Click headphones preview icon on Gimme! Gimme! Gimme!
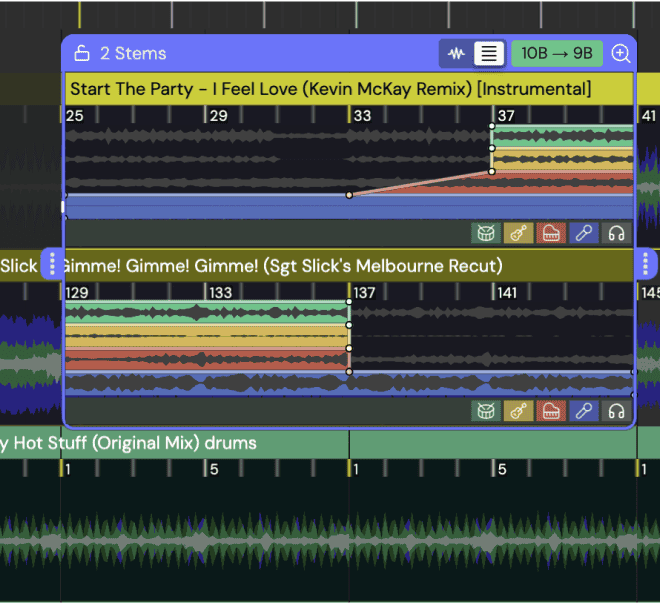This screenshot has height=603, width=660. (617, 411)
